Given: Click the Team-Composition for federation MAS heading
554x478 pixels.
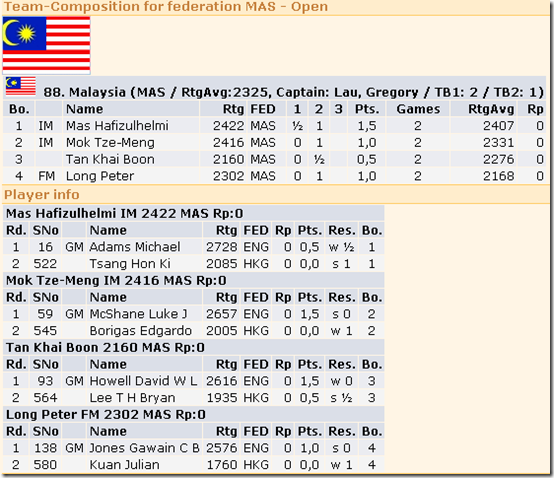Looking at the screenshot, I should coord(166,7).
